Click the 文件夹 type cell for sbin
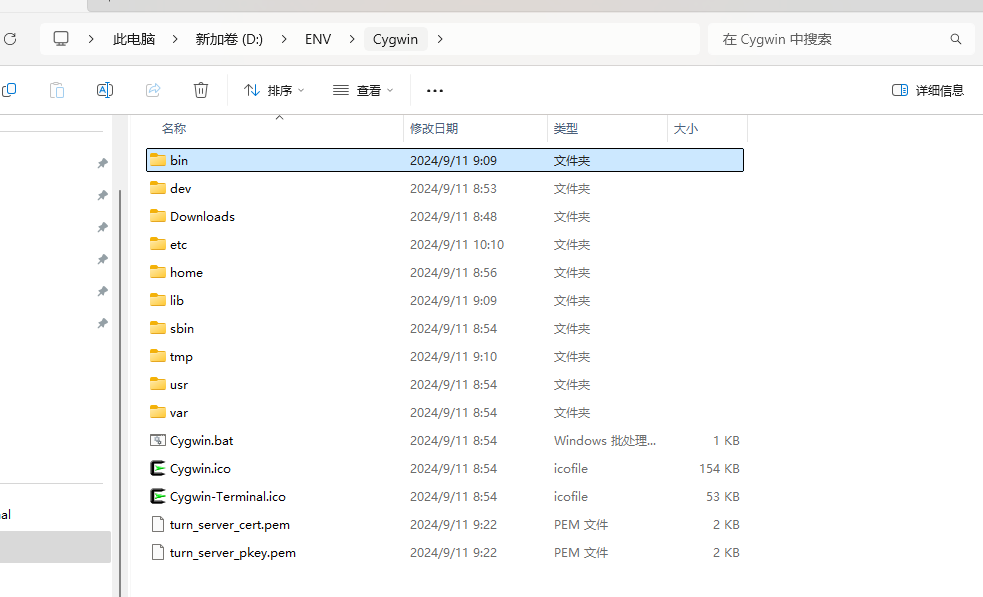The image size is (983, 597). pos(572,328)
